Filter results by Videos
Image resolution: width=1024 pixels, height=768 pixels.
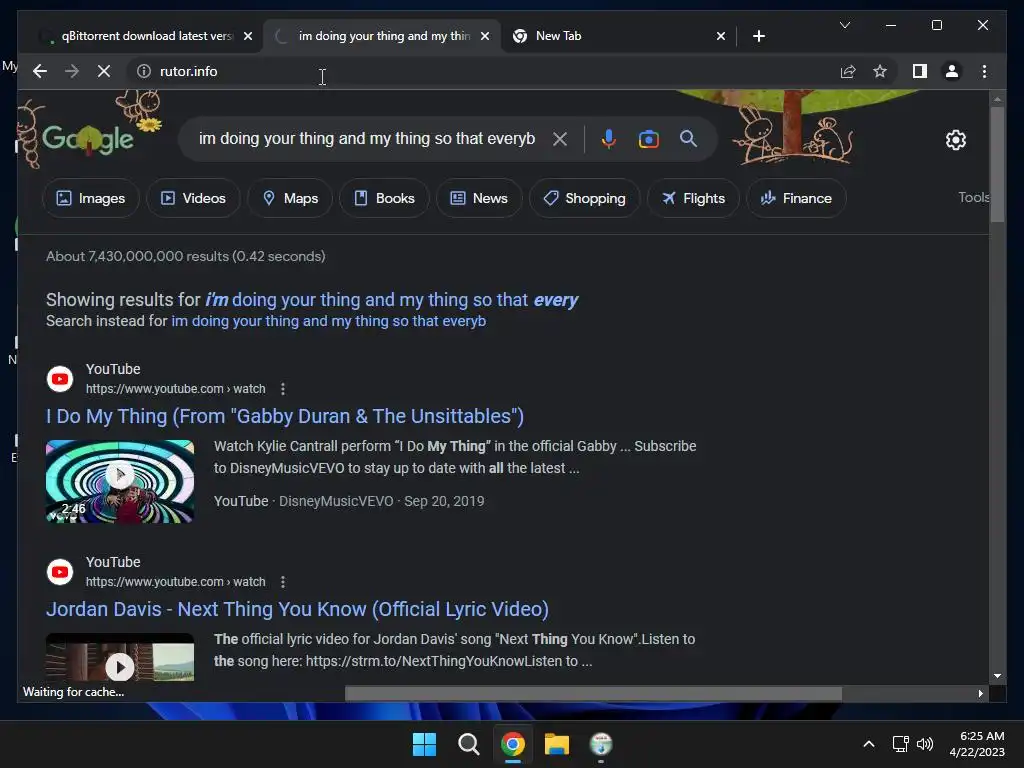coord(193,198)
